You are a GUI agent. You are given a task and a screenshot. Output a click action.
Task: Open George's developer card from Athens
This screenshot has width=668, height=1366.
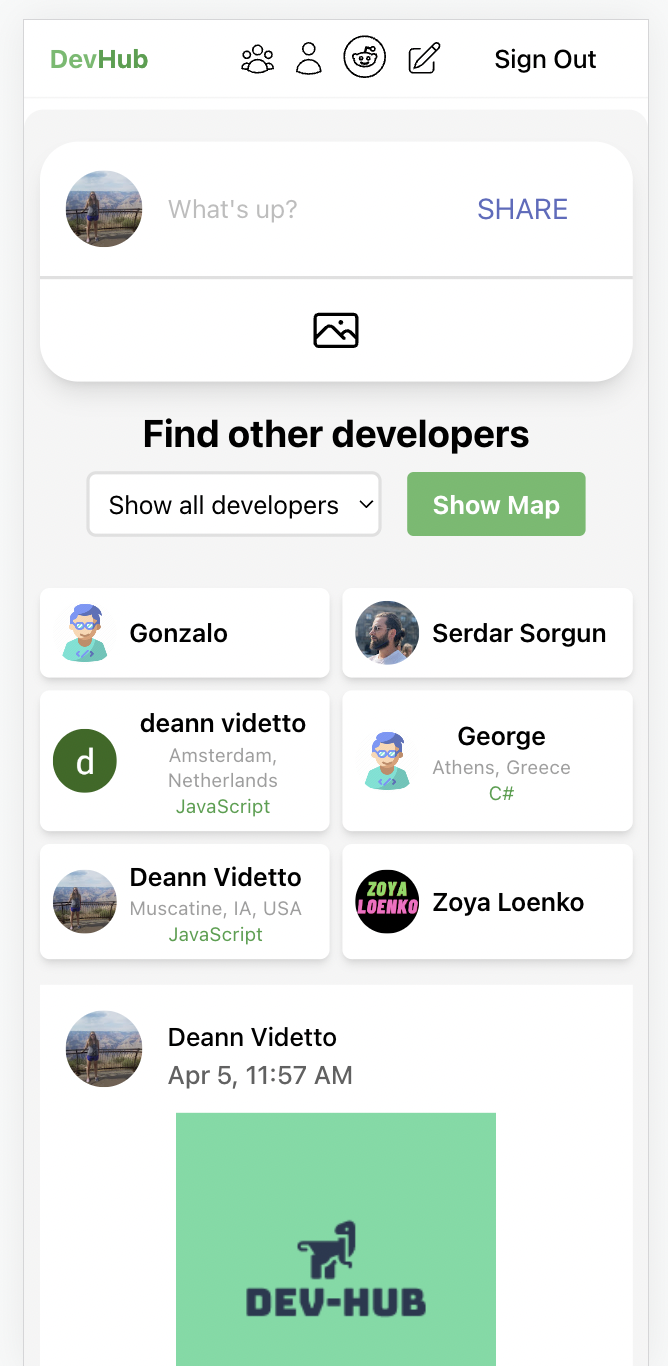coord(487,760)
